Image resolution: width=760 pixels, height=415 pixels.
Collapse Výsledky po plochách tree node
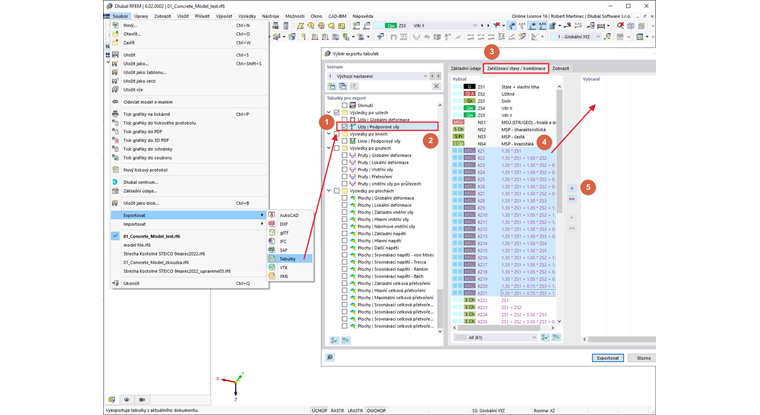click(x=329, y=191)
